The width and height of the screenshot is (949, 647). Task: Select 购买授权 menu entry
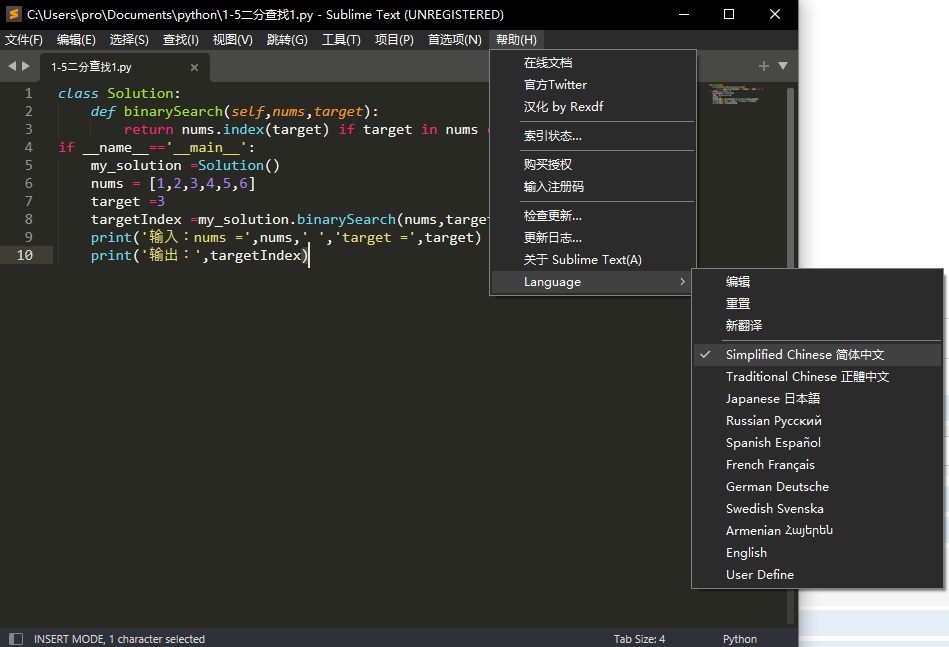pos(593,165)
